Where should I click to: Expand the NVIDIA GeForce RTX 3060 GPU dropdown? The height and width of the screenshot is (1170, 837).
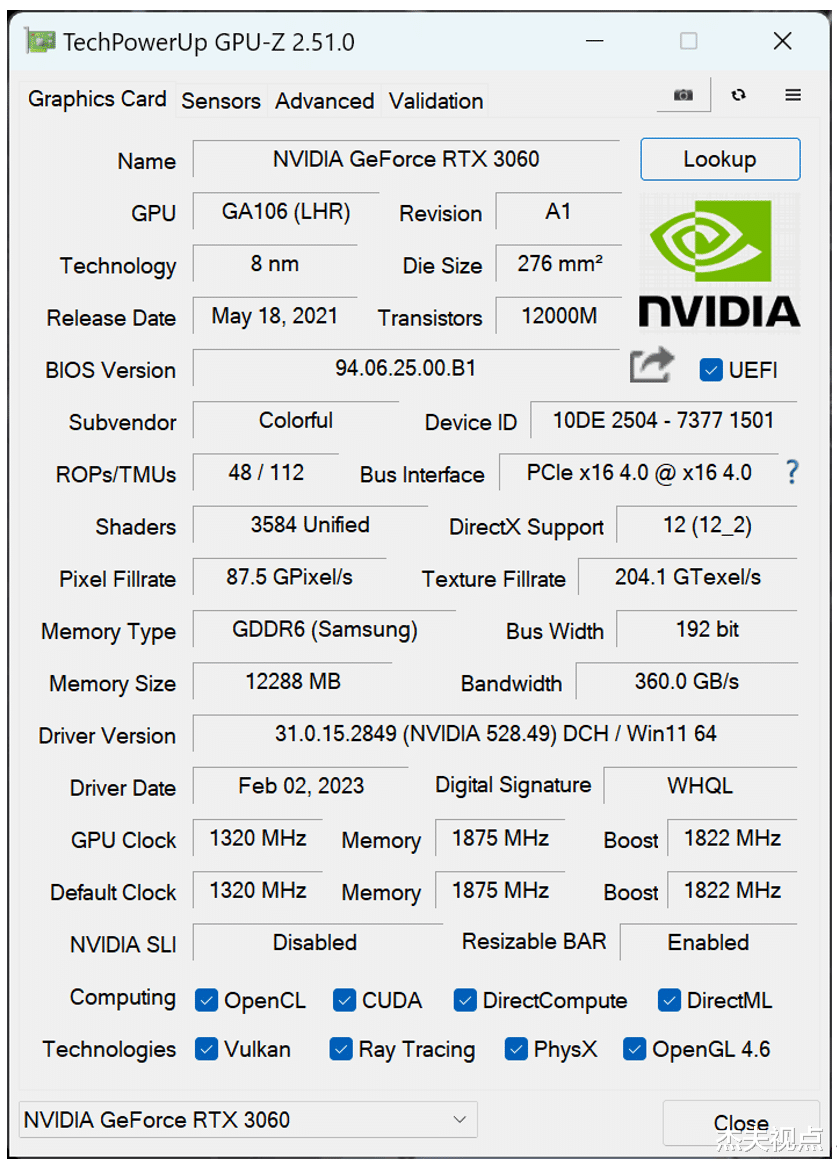248,1119
